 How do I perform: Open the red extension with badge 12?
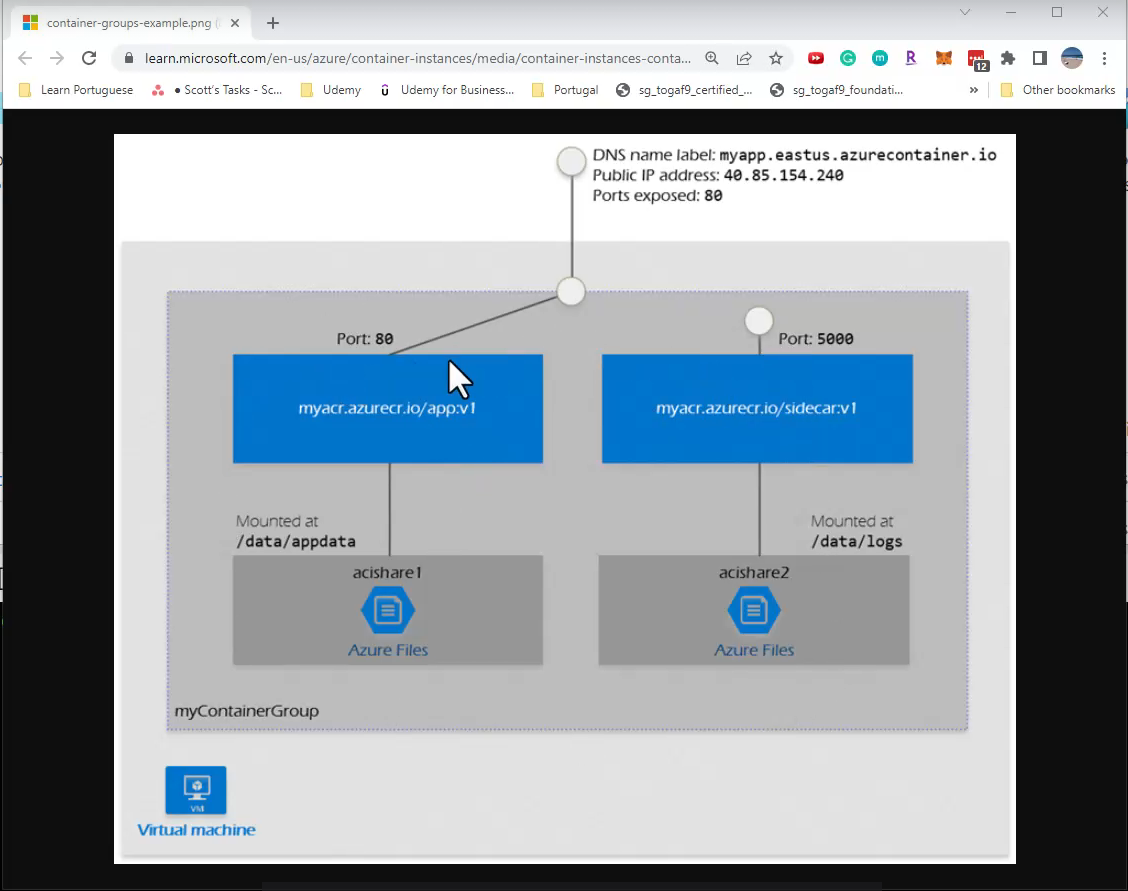point(978,60)
